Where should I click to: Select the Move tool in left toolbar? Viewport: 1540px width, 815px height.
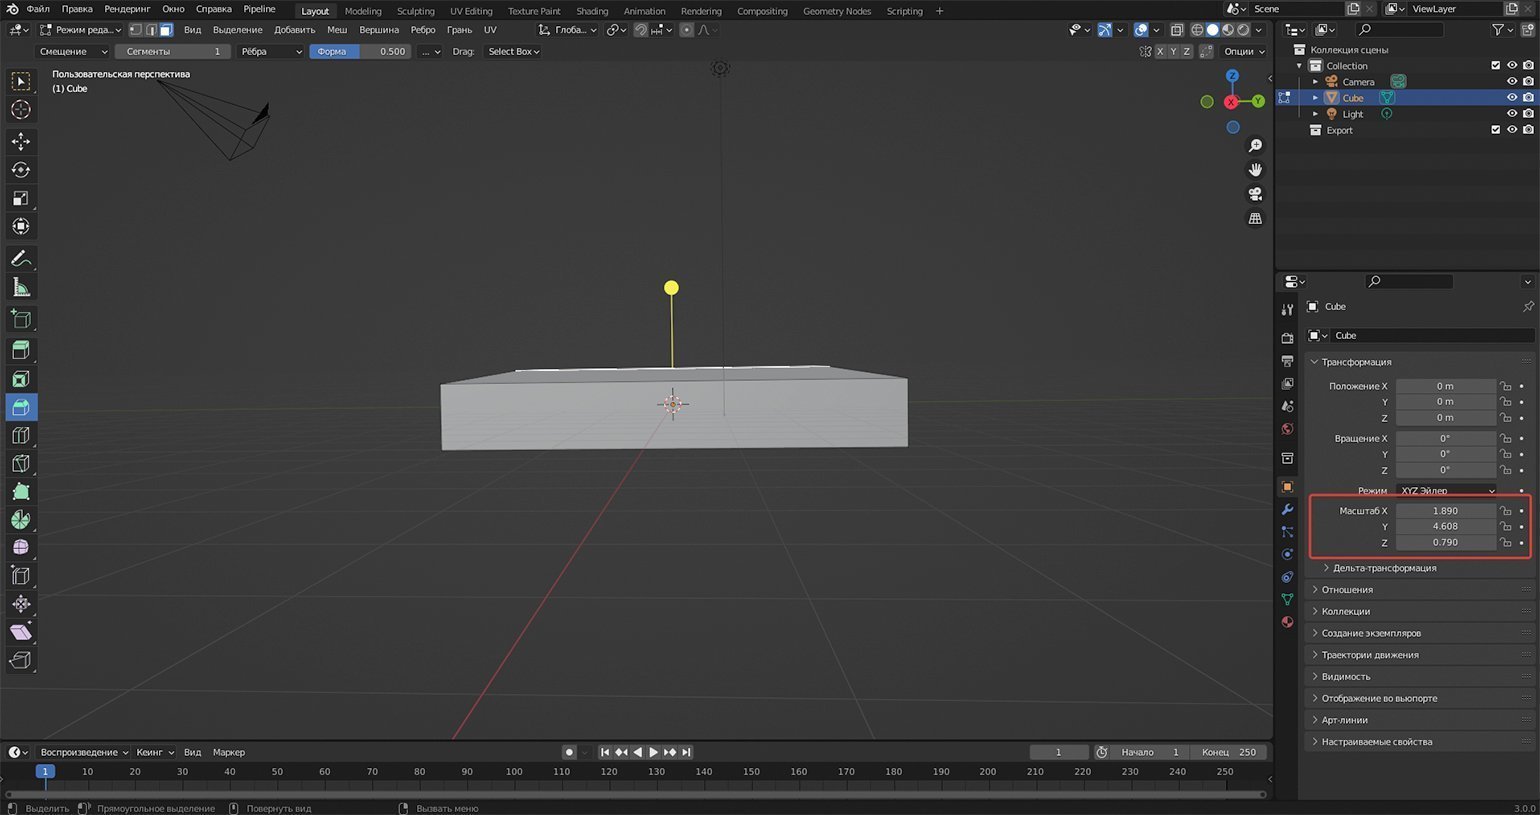(x=21, y=142)
